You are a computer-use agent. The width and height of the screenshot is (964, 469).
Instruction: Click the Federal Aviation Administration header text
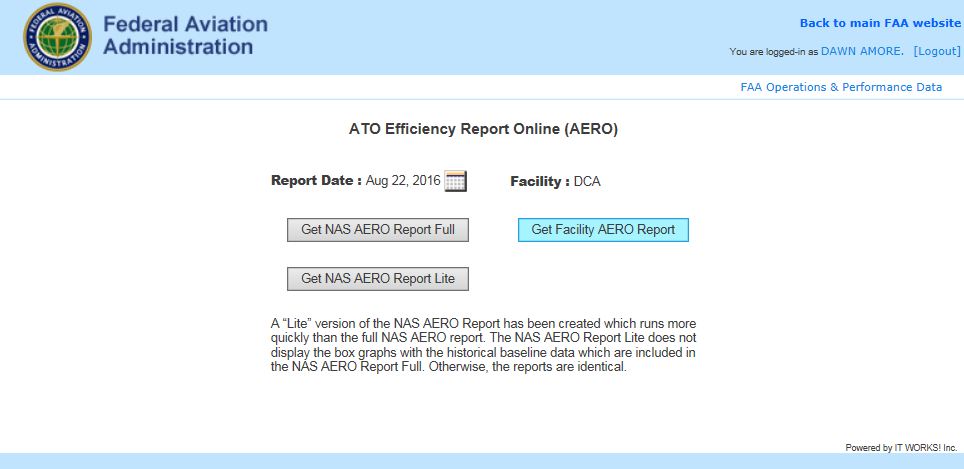(185, 35)
